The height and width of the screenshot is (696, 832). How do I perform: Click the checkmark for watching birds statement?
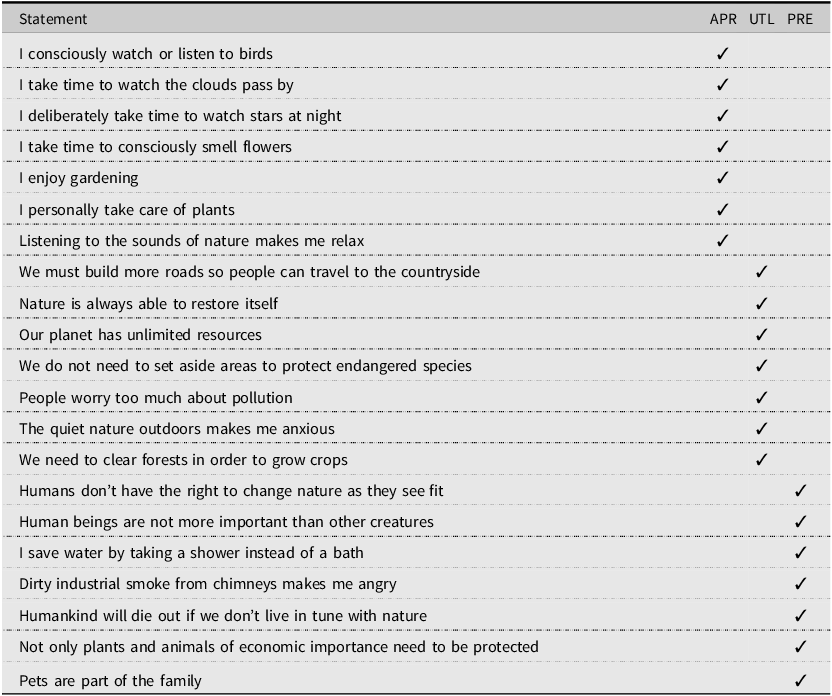pyautogui.click(x=722, y=54)
